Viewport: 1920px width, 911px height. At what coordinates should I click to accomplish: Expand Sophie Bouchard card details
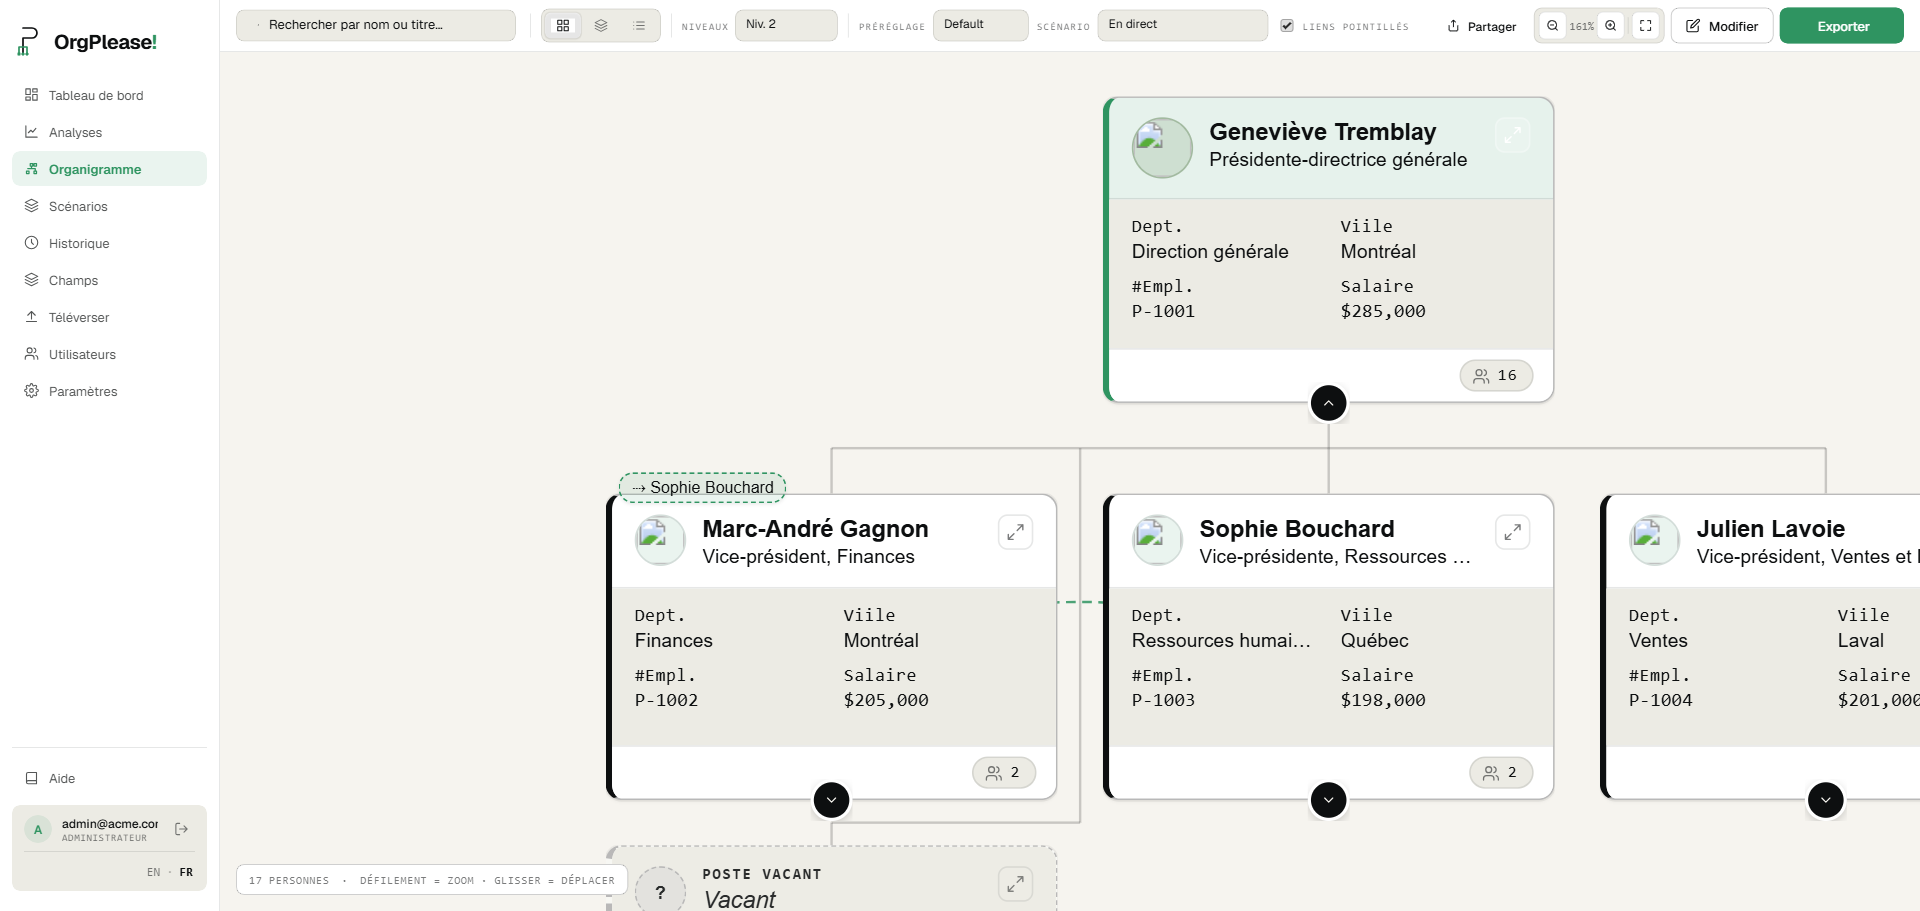[1512, 532]
